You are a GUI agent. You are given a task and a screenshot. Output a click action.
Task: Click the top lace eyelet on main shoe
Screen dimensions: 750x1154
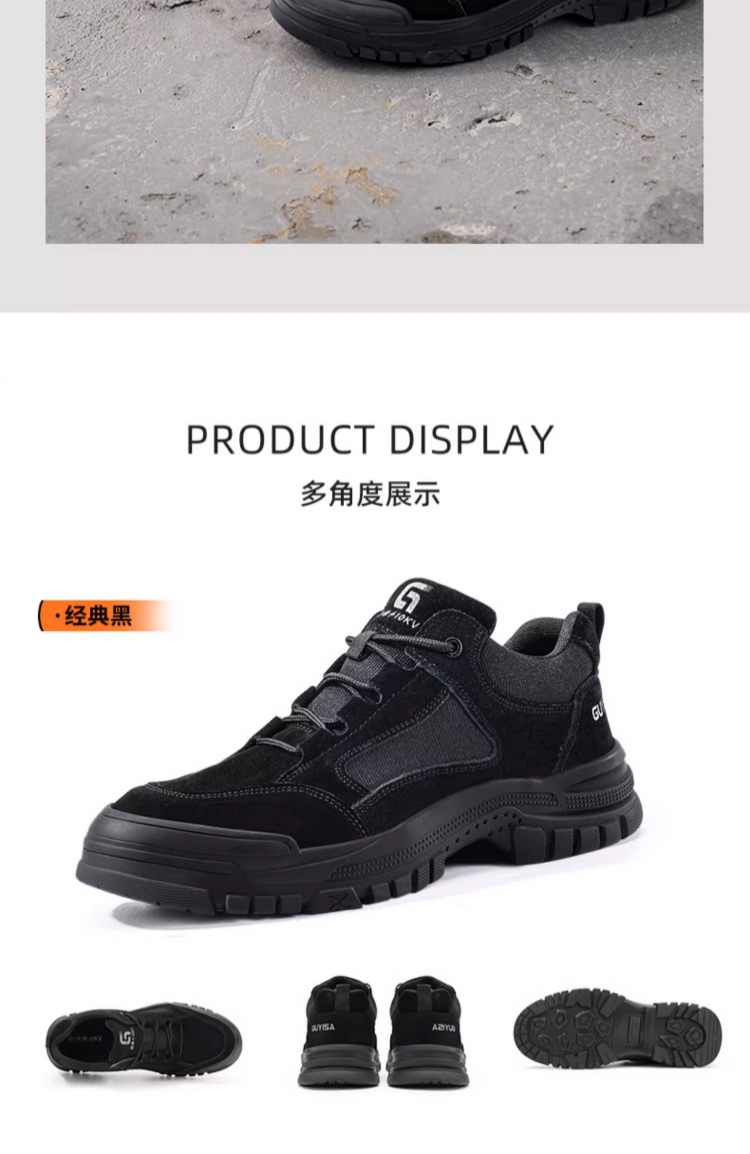[x=455, y=648]
